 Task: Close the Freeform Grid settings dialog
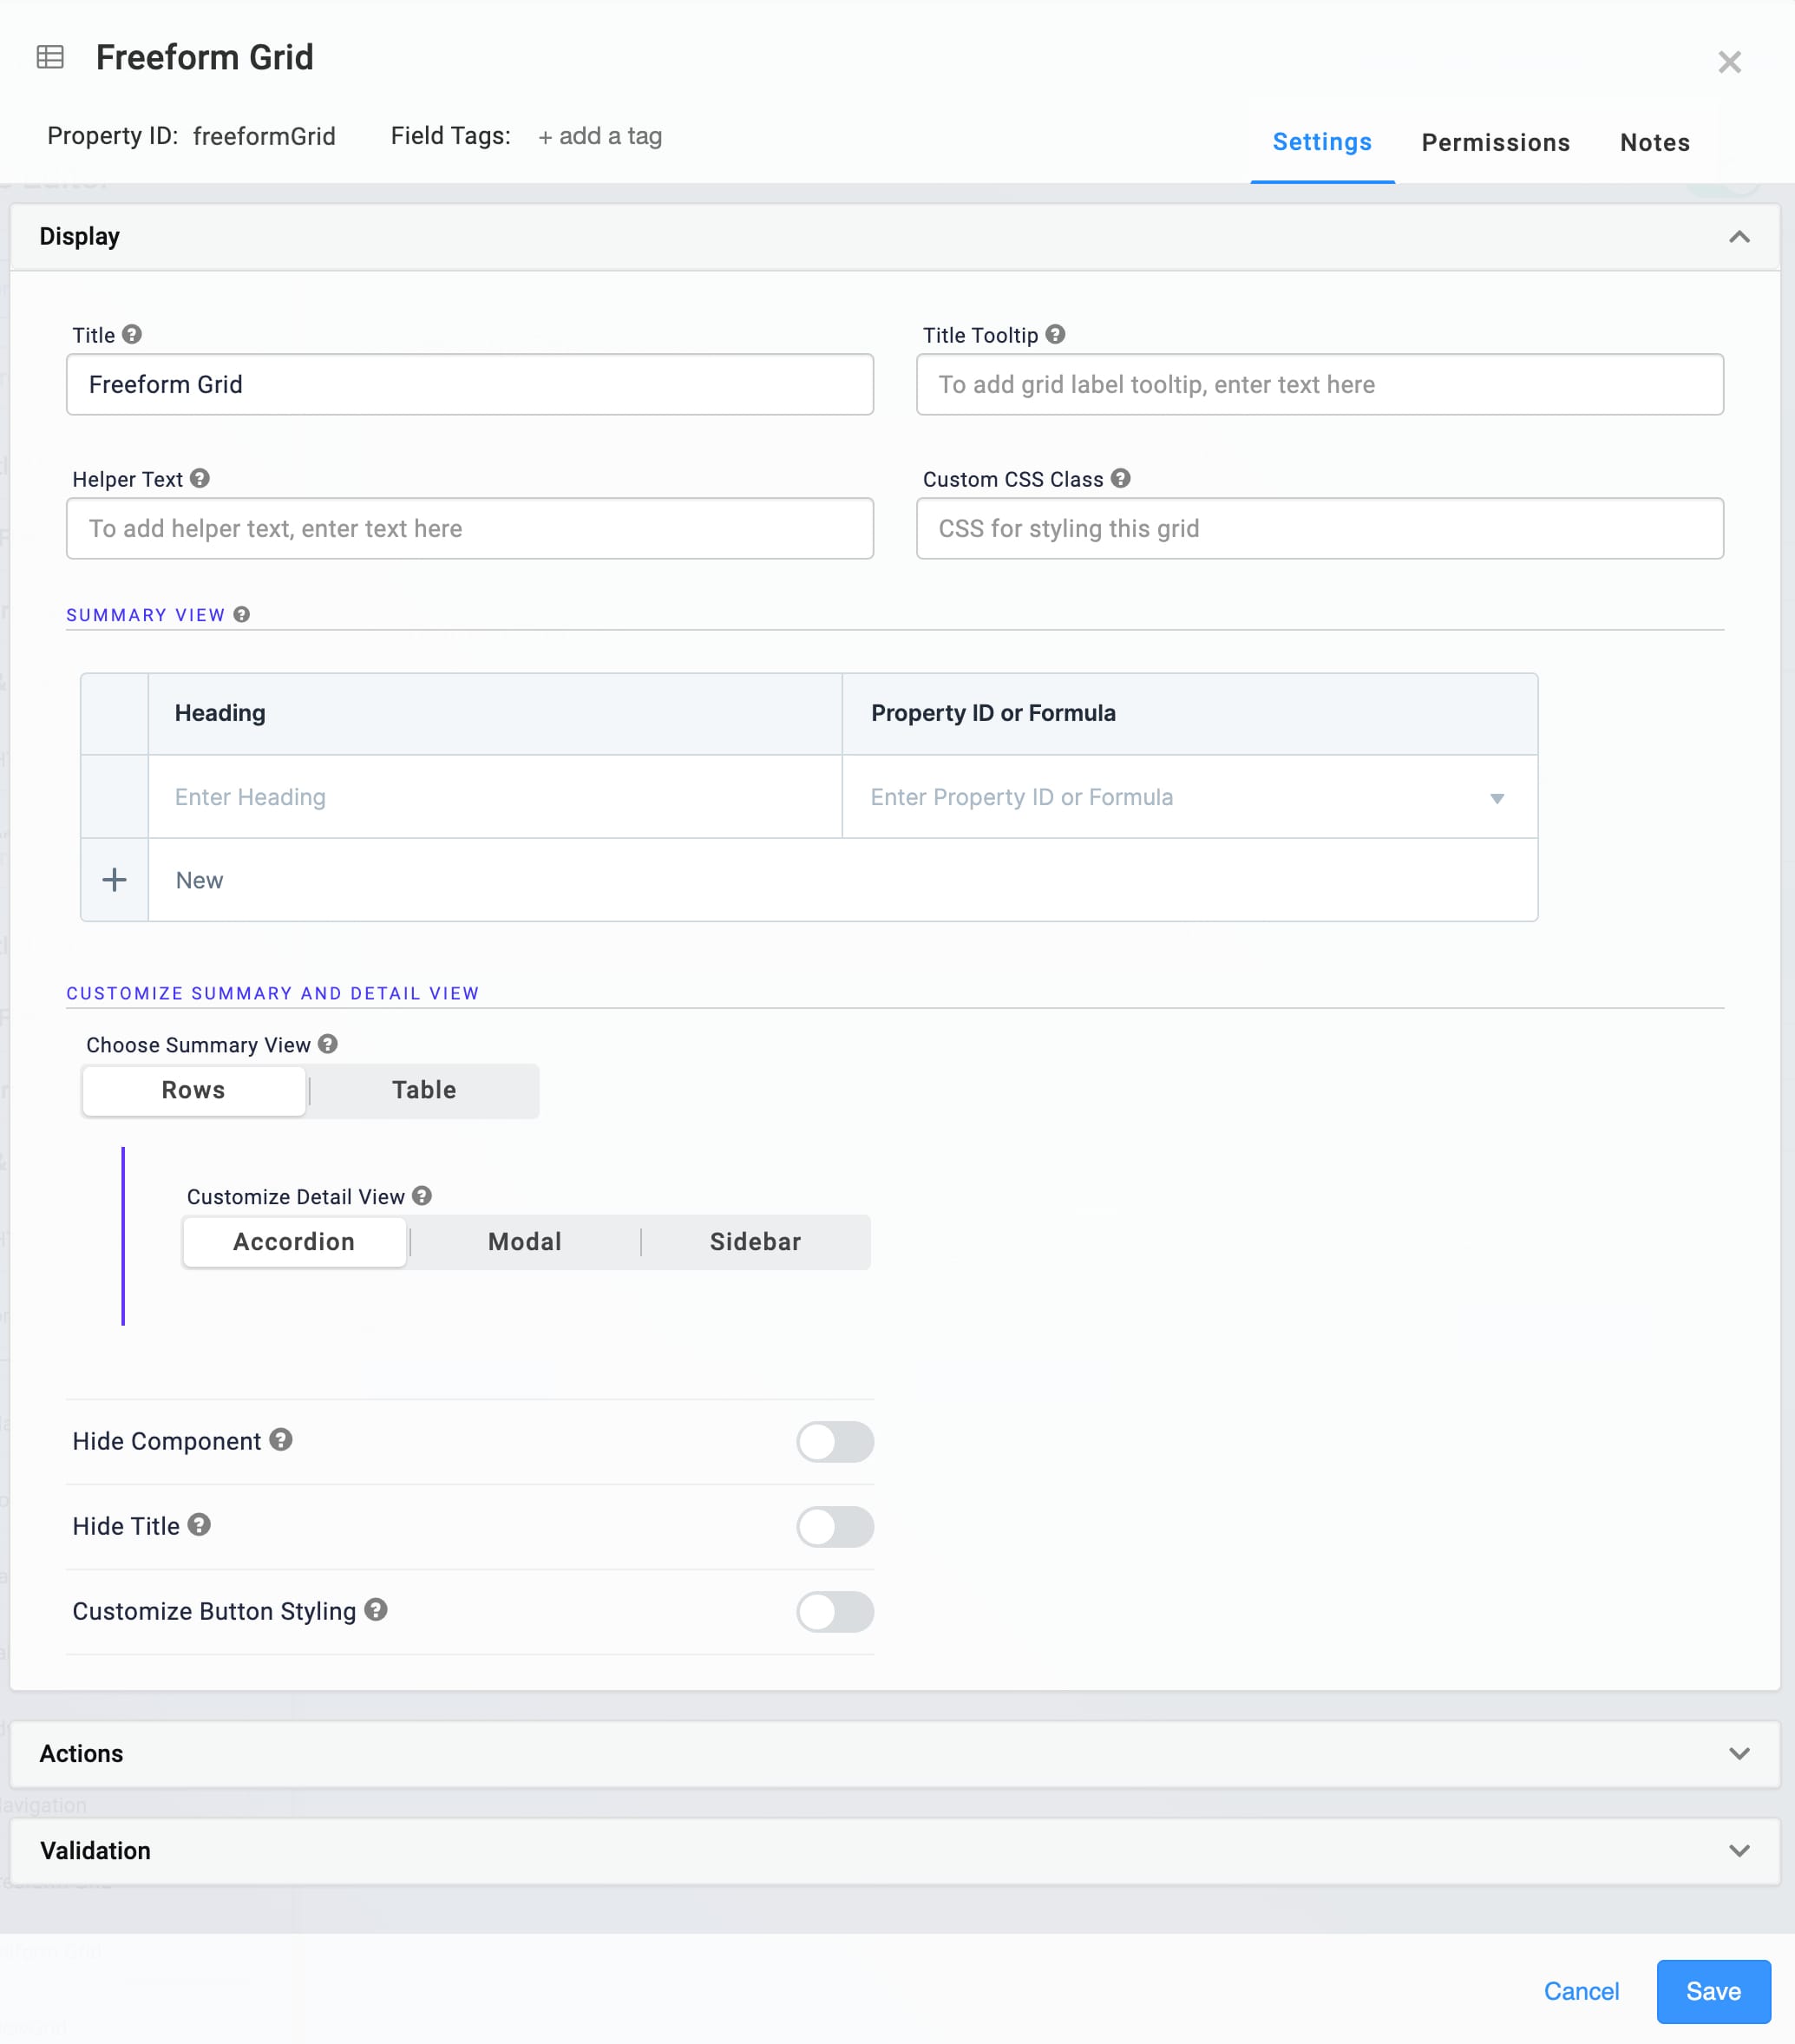pyautogui.click(x=1729, y=62)
